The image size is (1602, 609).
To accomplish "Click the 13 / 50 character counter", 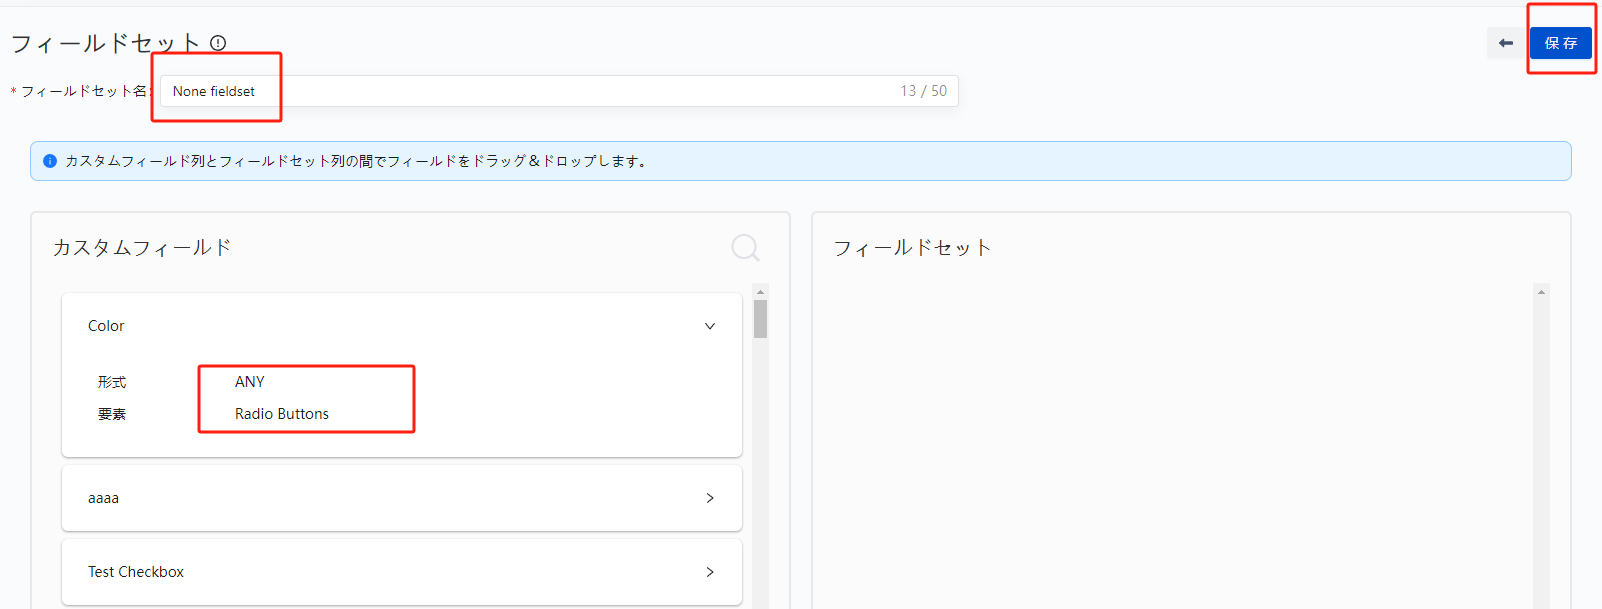I will click(923, 91).
